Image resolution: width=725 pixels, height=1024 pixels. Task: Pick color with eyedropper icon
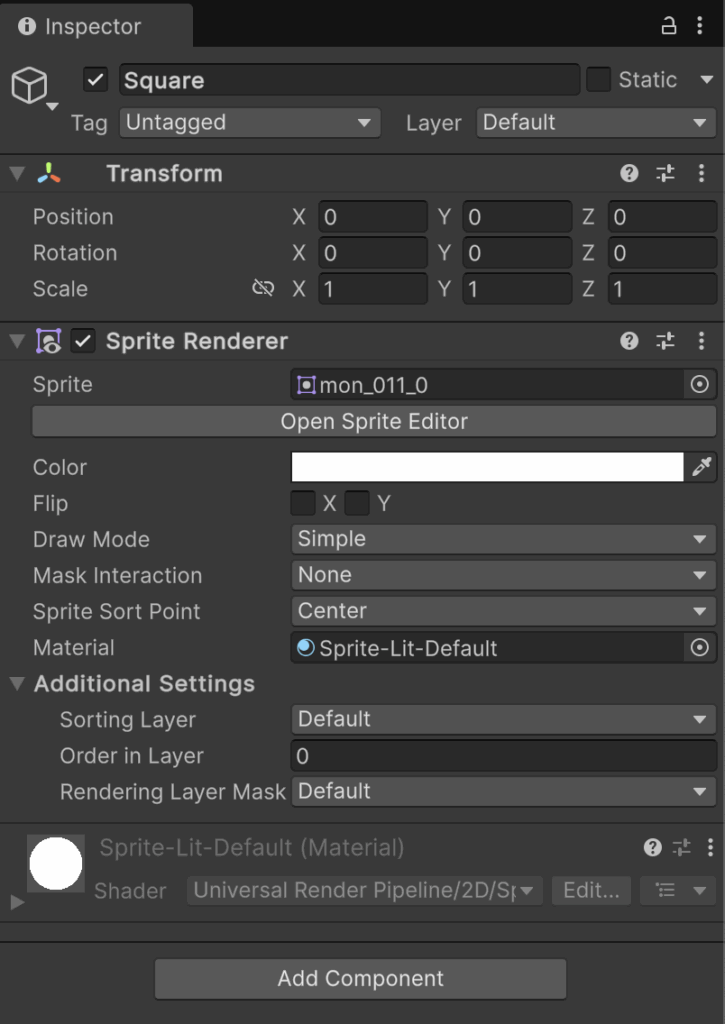click(x=701, y=467)
